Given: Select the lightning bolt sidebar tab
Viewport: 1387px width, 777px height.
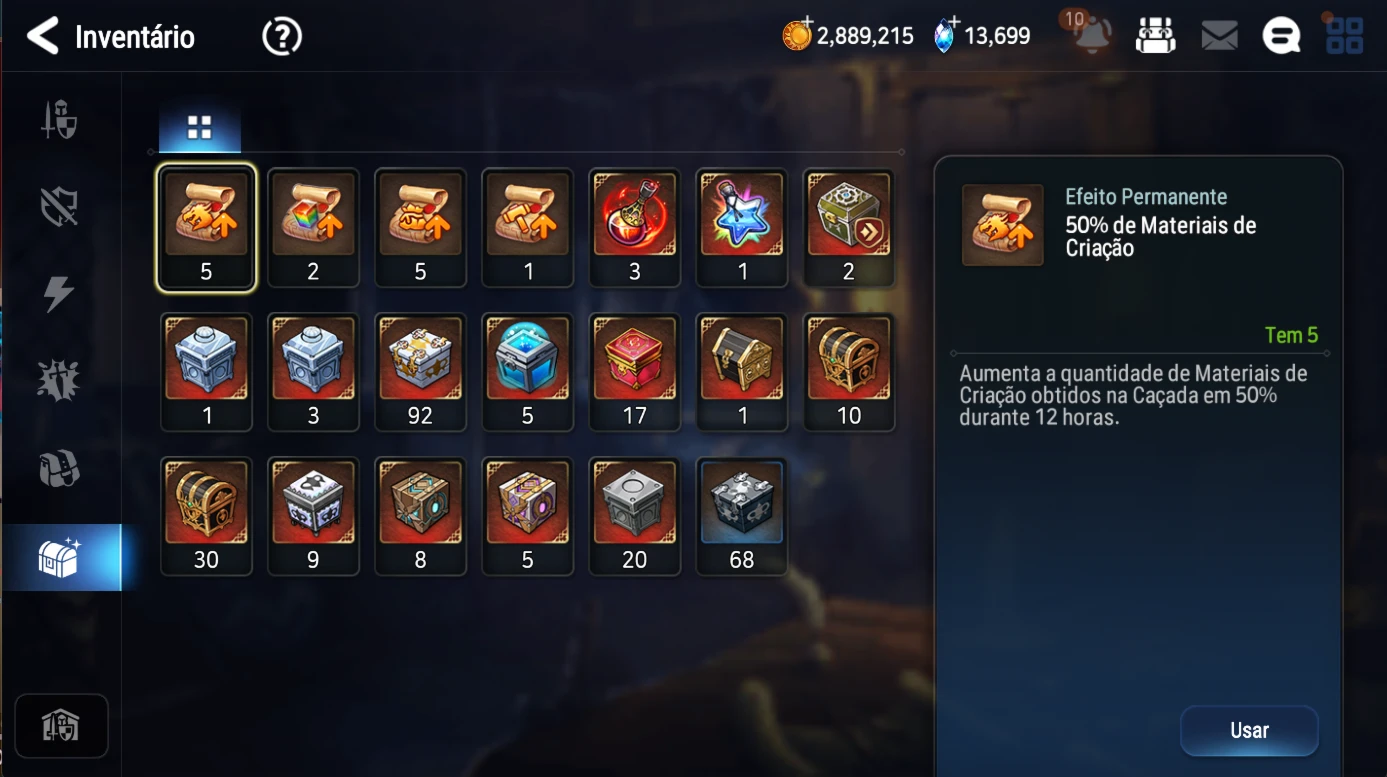Looking at the screenshot, I should (x=58, y=294).
